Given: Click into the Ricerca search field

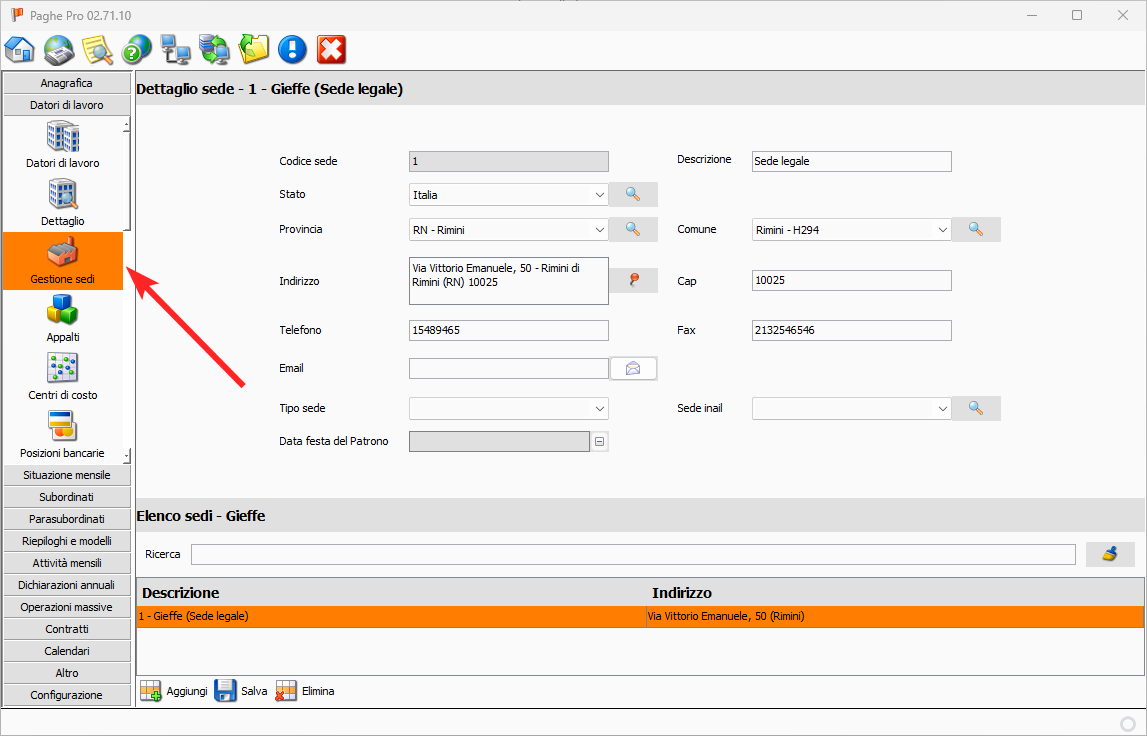Looking at the screenshot, I should tap(632, 554).
